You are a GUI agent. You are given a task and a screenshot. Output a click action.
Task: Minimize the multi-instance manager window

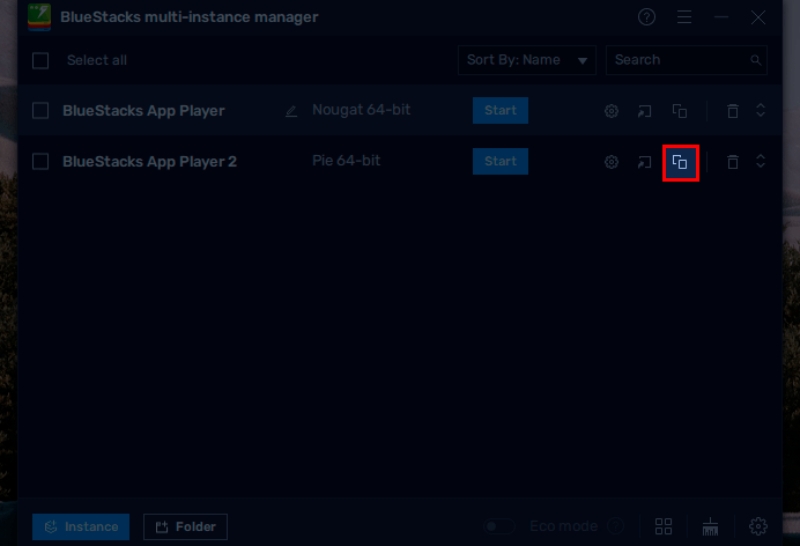[x=721, y=17]
